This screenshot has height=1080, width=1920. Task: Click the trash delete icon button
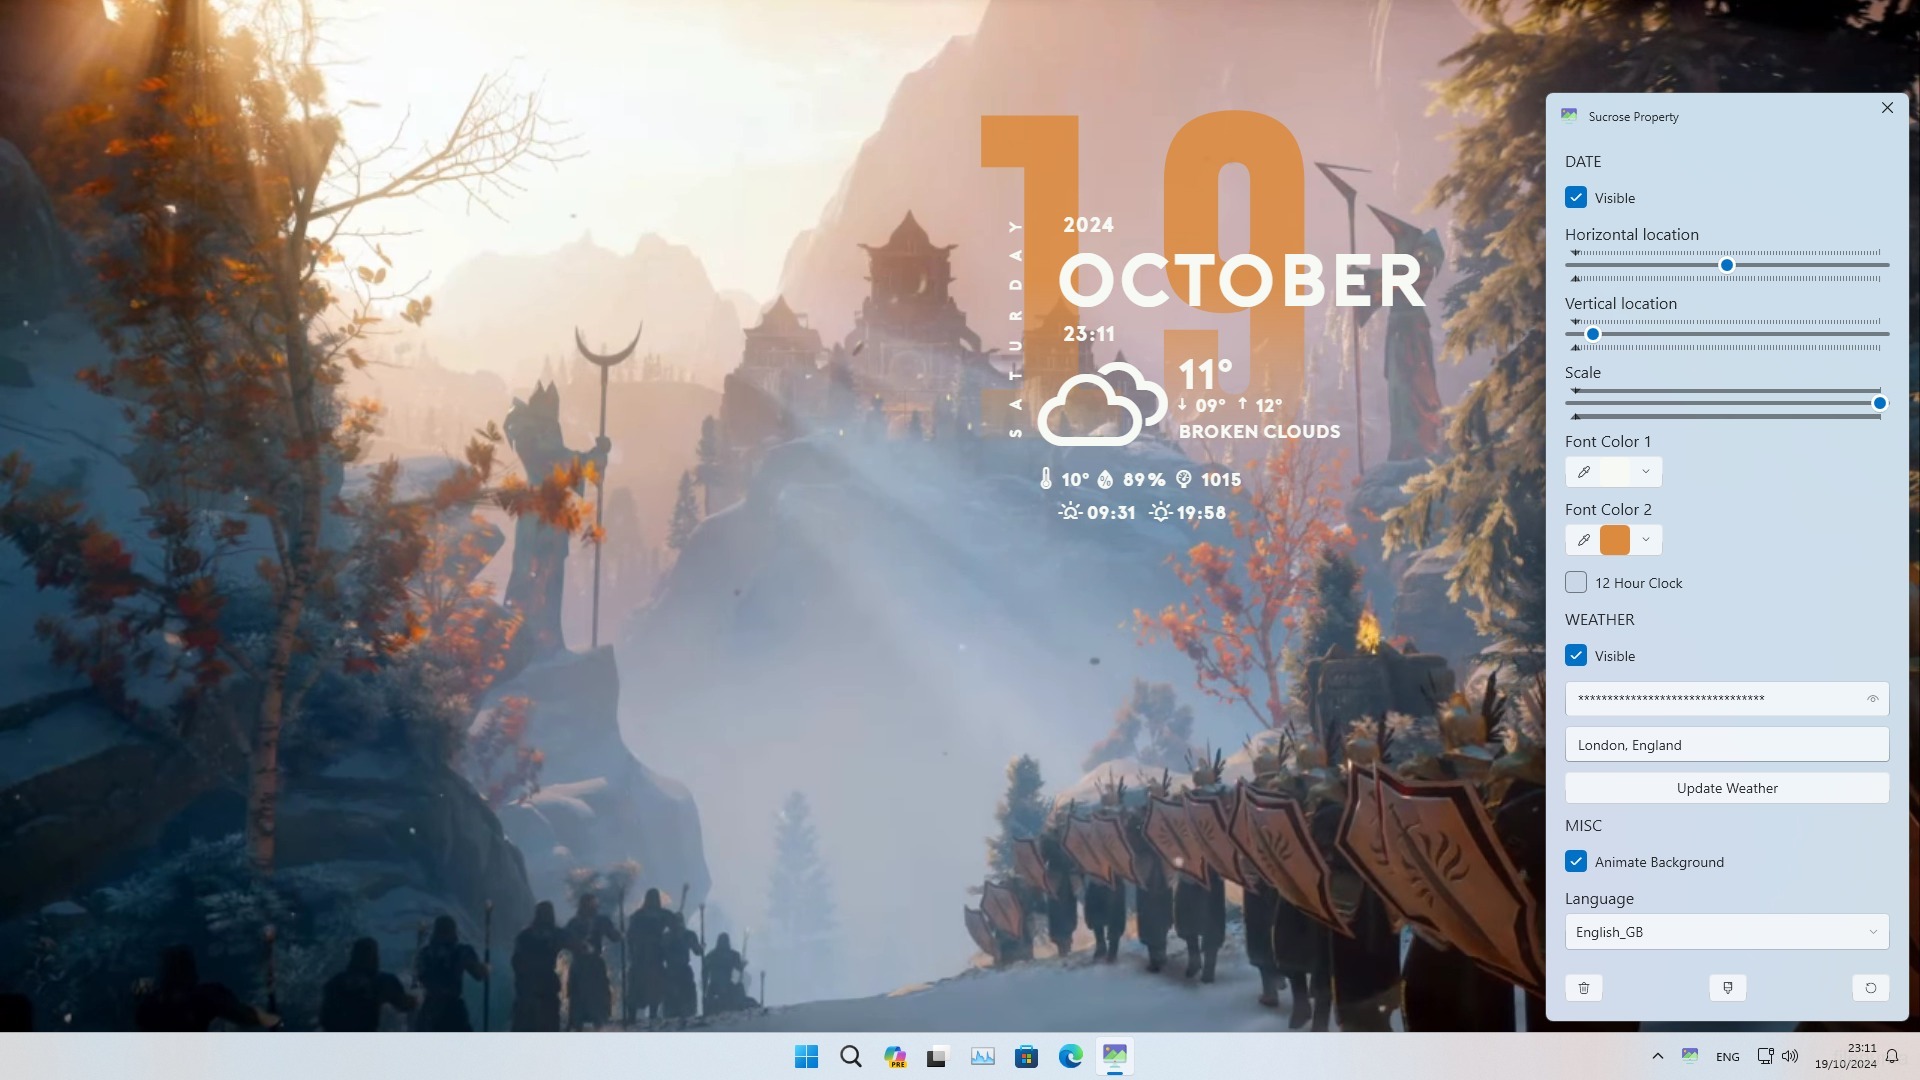1584,988
